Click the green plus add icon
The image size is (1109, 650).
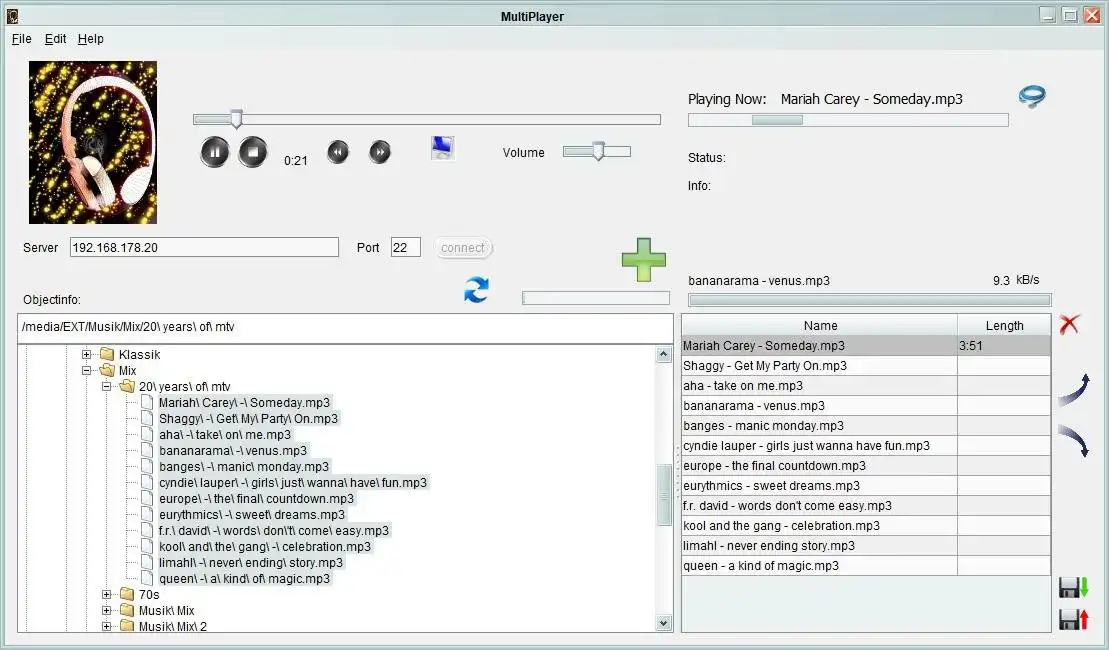644,260
